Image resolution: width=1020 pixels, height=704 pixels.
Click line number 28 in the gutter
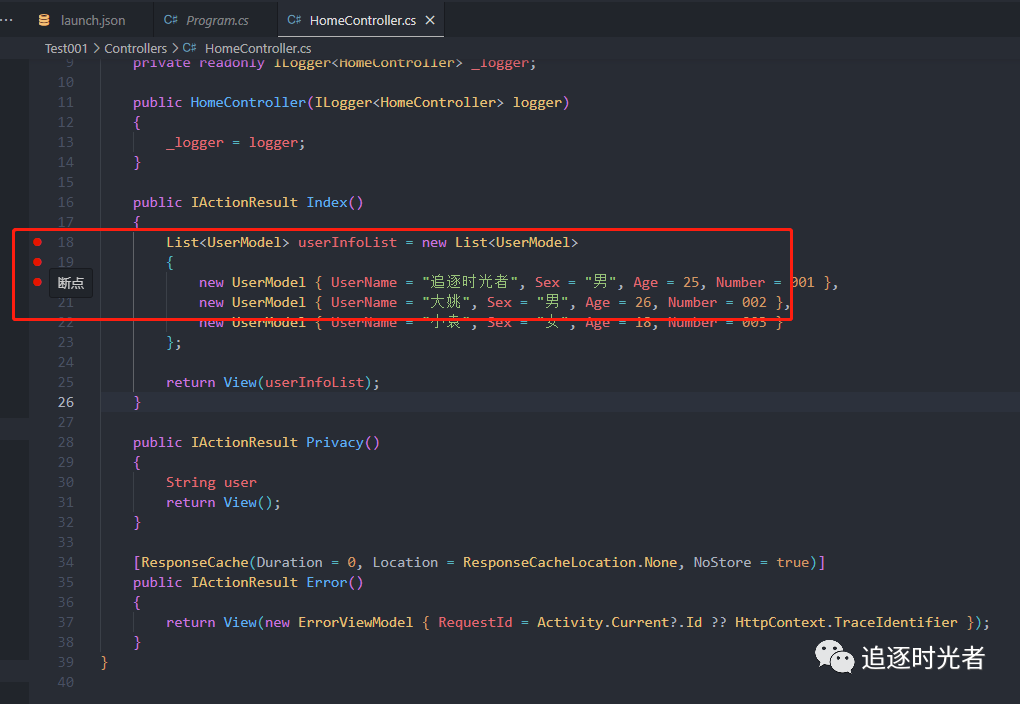66,442
